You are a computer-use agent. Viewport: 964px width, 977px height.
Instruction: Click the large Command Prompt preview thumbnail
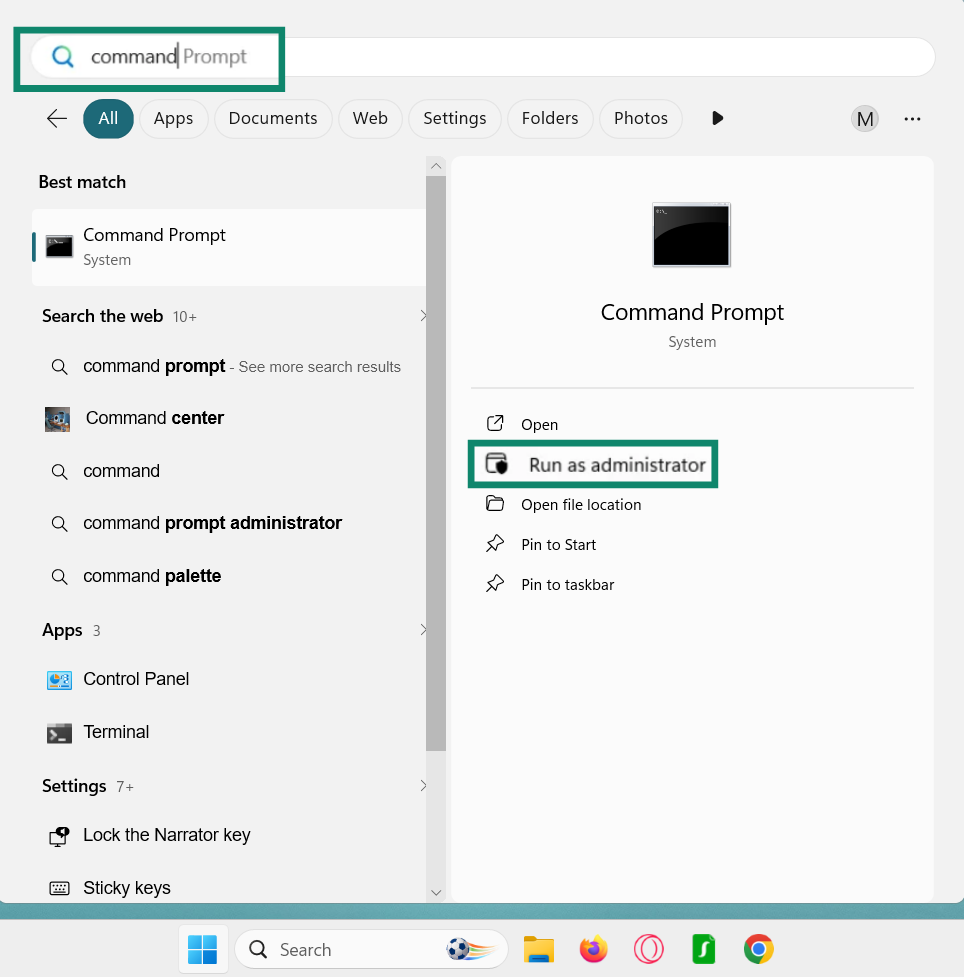coord(691,235)
